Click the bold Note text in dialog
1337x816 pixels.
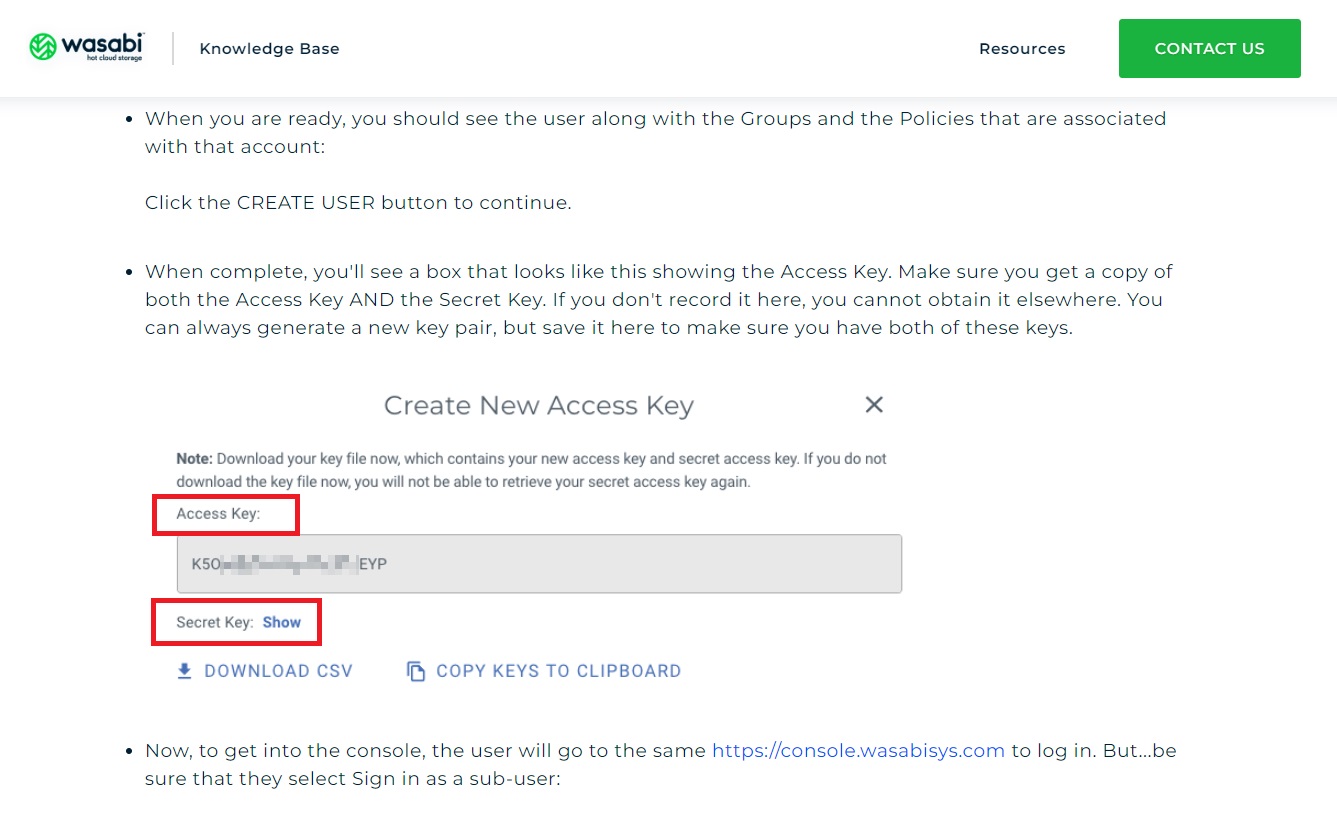click(195, 459)
